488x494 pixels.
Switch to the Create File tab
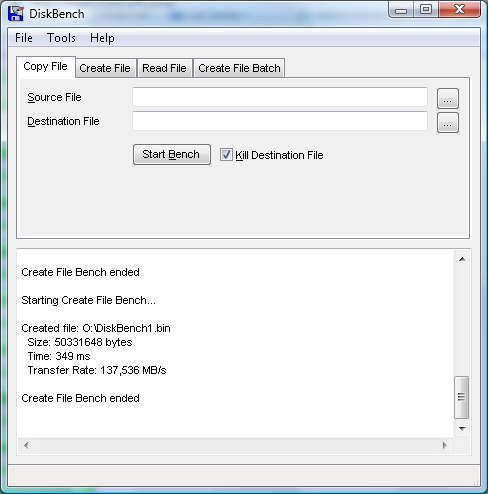[x=105, y=68]
